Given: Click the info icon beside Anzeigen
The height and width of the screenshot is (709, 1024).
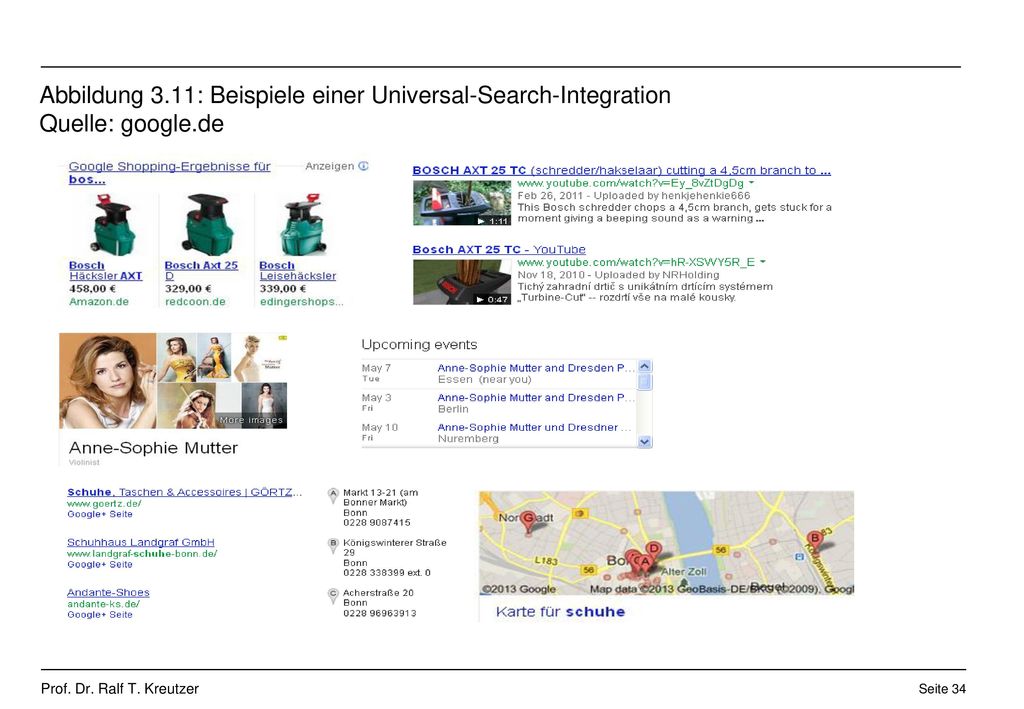Looking at the screenshot, I should tap(364, 166).
